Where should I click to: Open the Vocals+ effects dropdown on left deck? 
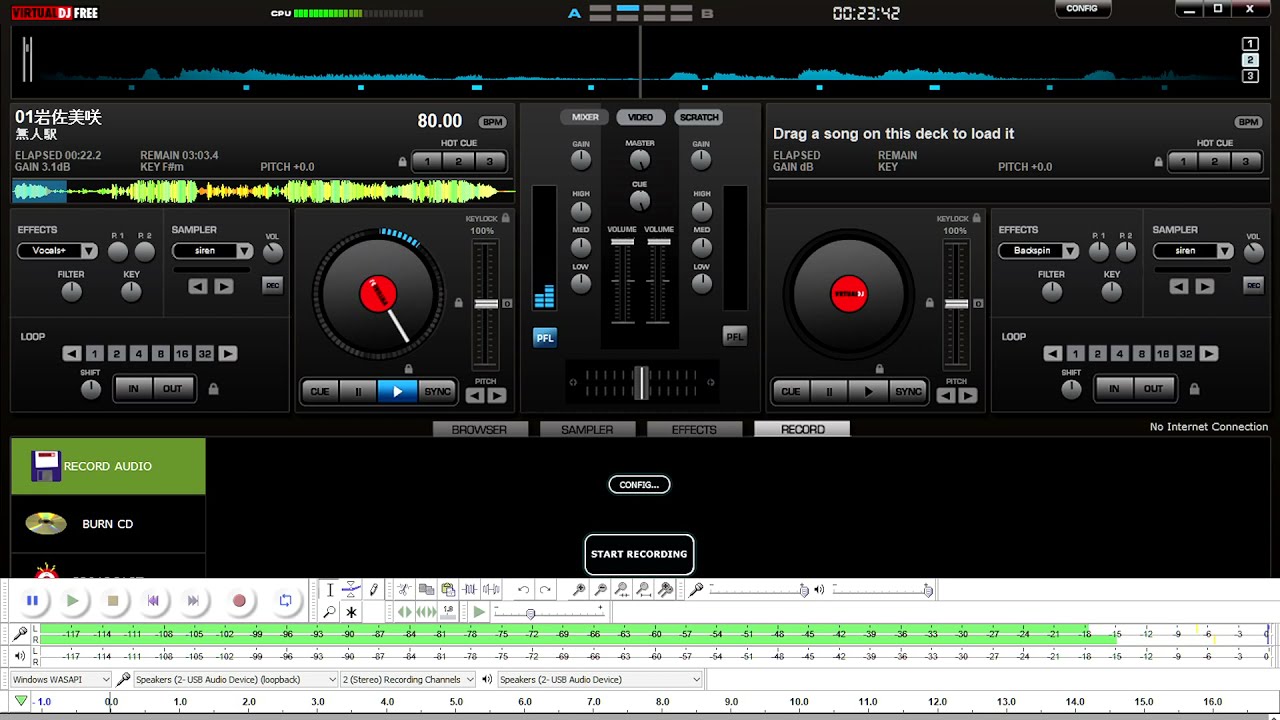tap(57, 251)
